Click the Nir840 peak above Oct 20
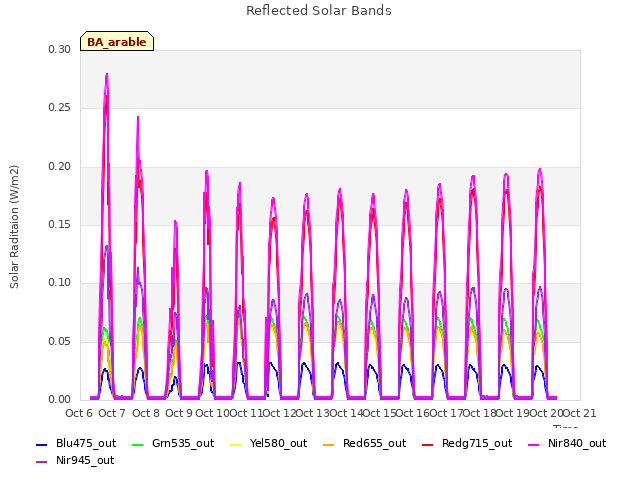 point(540,169)
